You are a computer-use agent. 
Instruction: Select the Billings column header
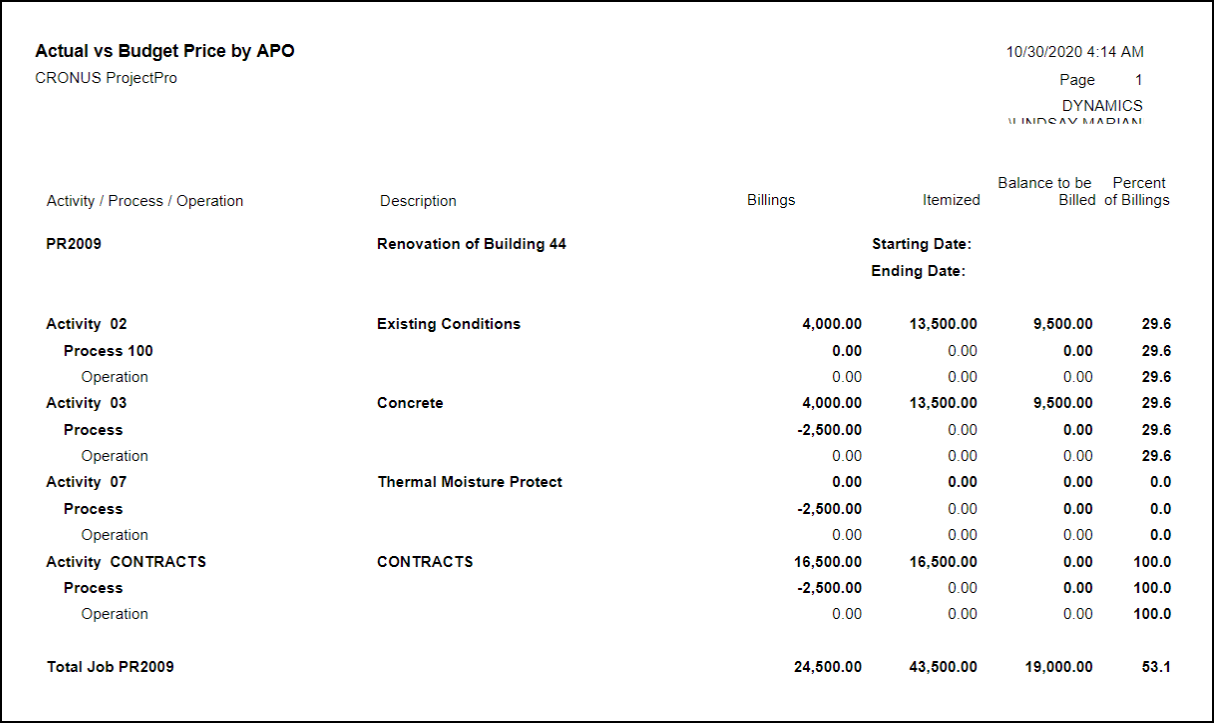(x=771, y=200)
